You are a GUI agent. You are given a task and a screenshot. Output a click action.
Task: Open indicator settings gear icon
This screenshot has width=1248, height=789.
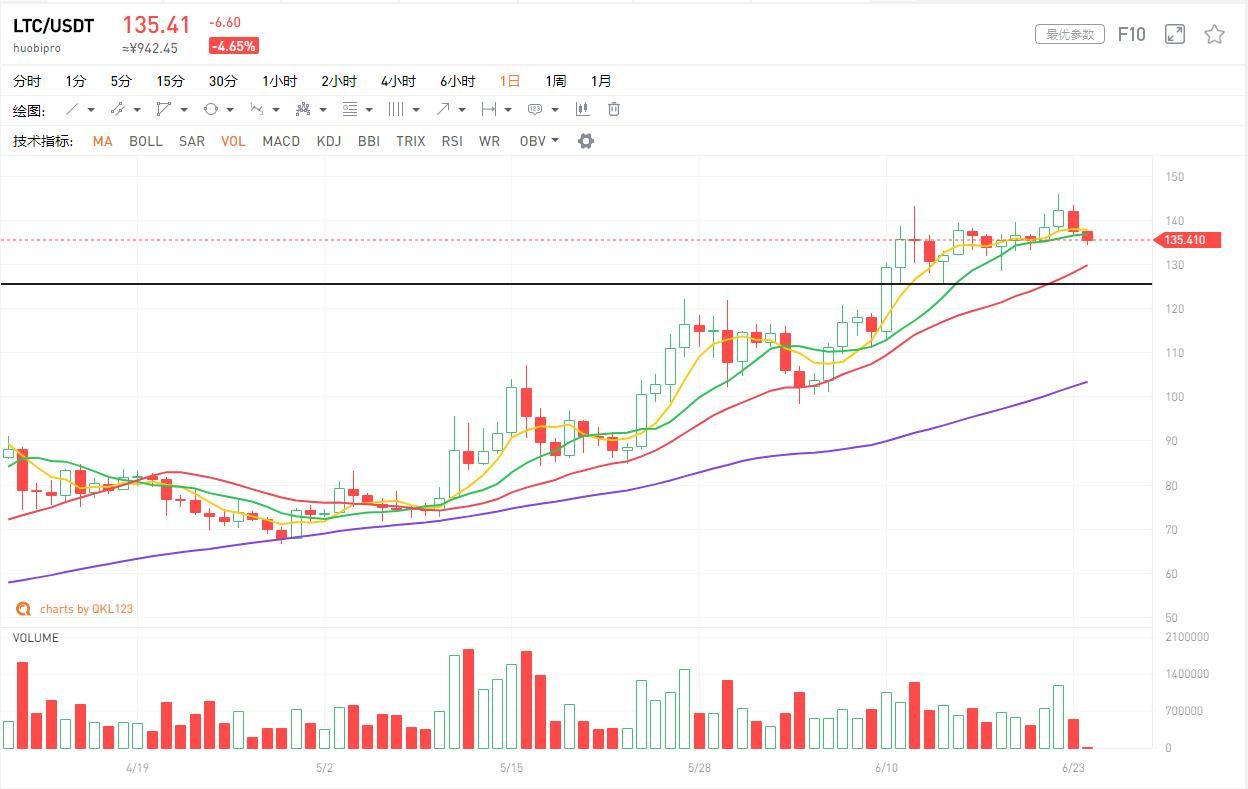(x=586, y=141)
